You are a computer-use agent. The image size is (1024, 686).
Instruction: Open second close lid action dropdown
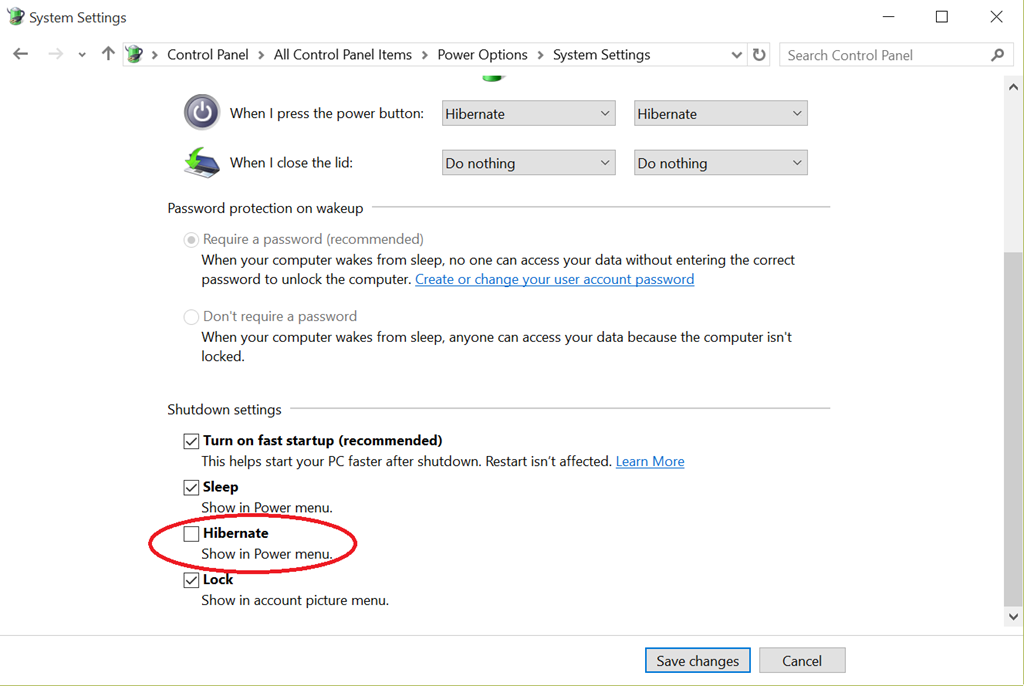coord(720,163)
